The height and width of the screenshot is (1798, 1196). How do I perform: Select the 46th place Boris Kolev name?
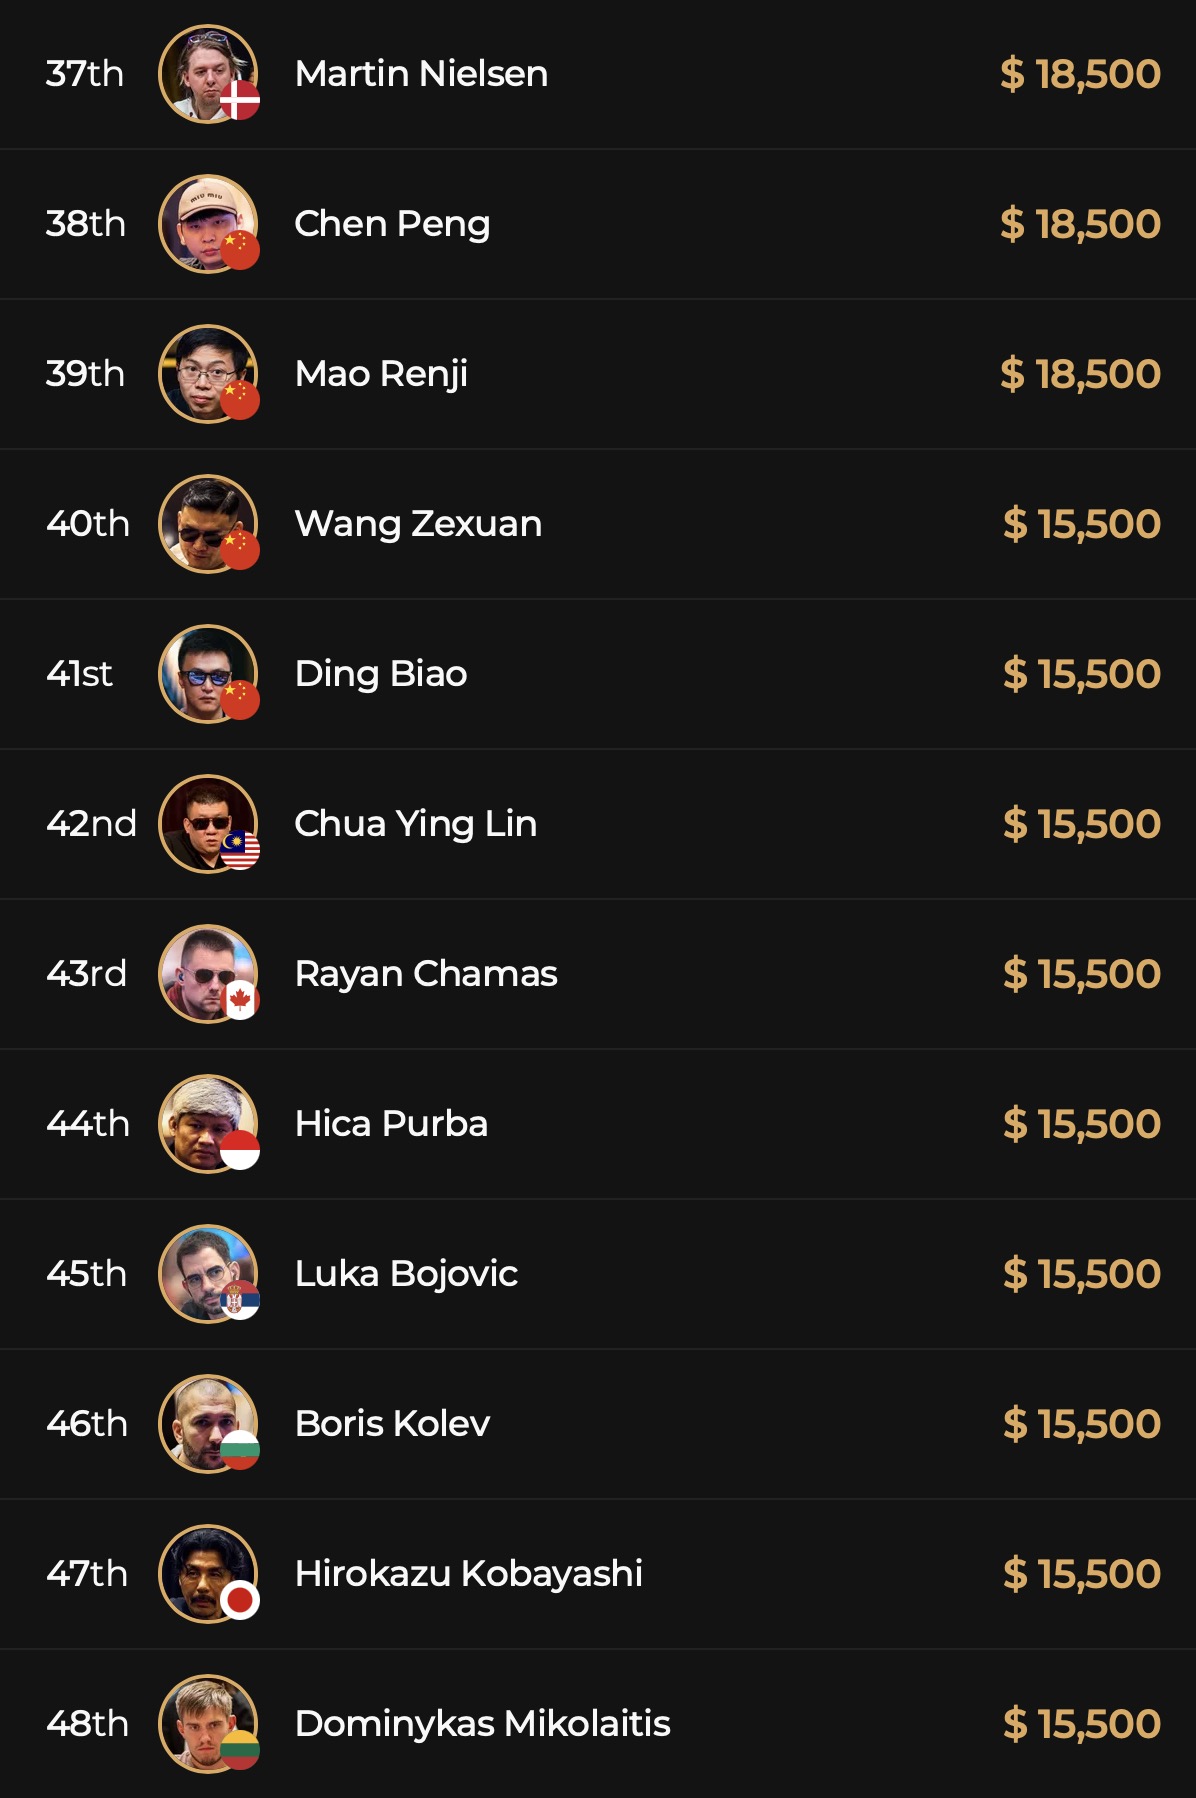392,1424
